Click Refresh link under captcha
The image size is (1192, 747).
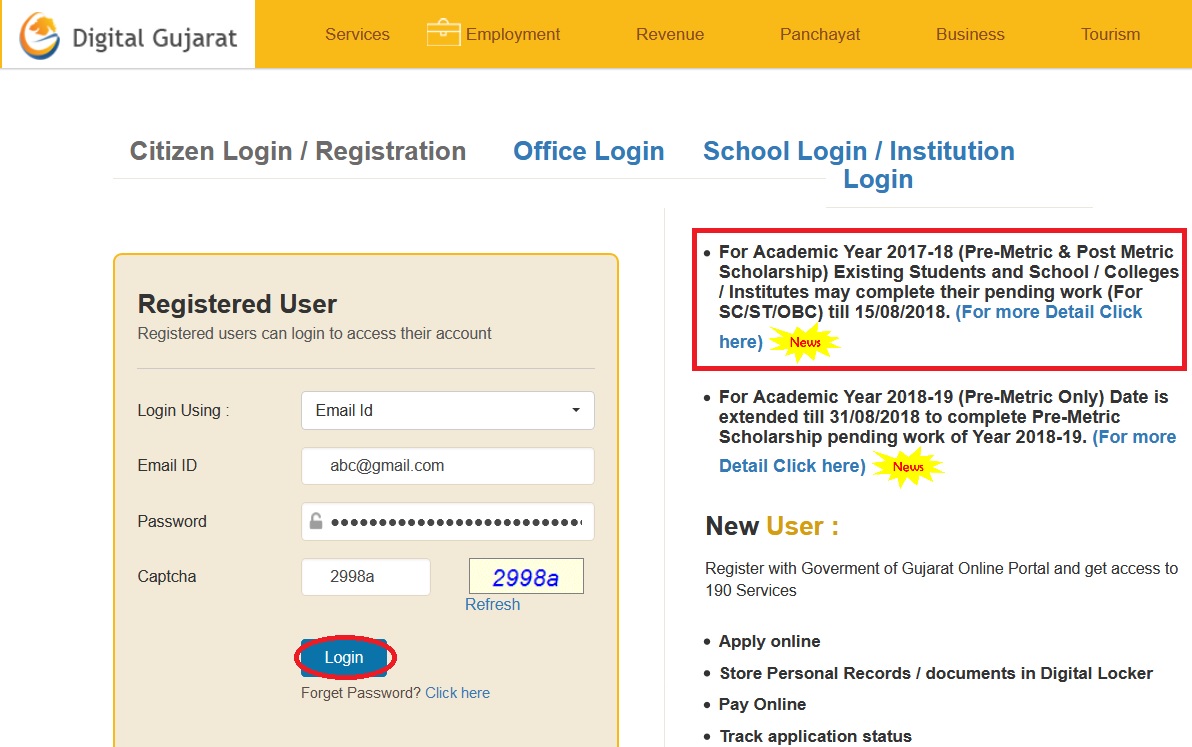pyautogui.click(x=492, y=604)
